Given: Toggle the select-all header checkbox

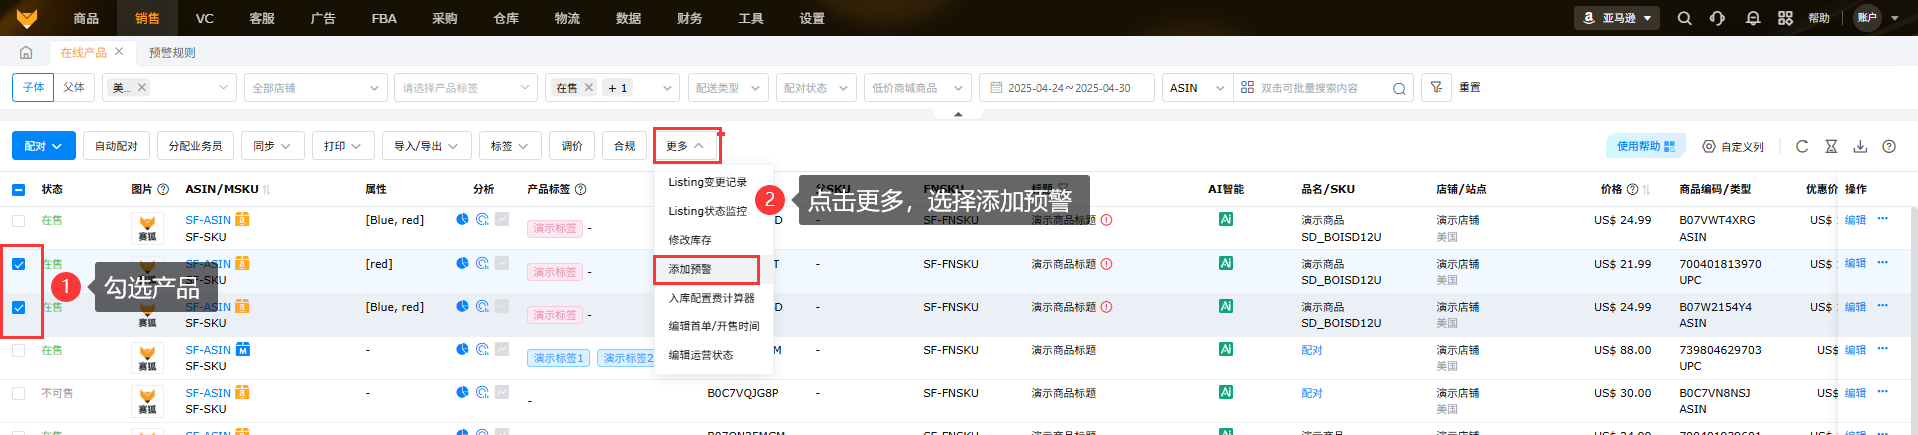Looking at the screenshot, I should coord(18,189).
